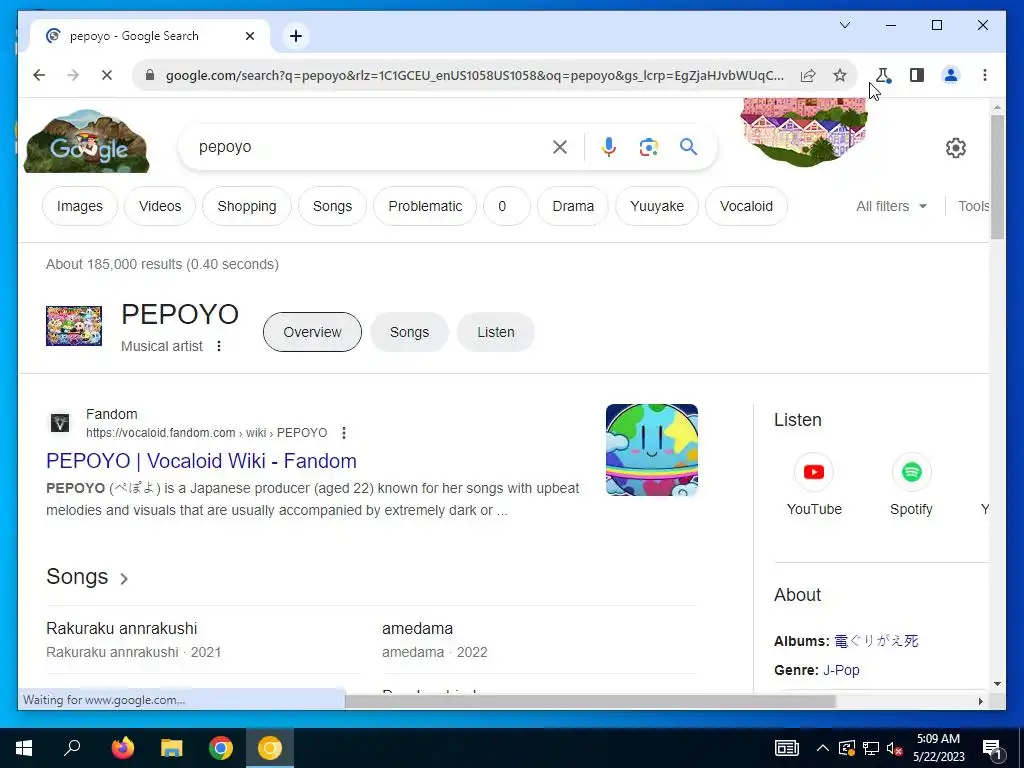Open new tab with plus button
Image resolution: width=1024 pixels, height=768 pixels.
pyautogui.click(x=296, y=36)
